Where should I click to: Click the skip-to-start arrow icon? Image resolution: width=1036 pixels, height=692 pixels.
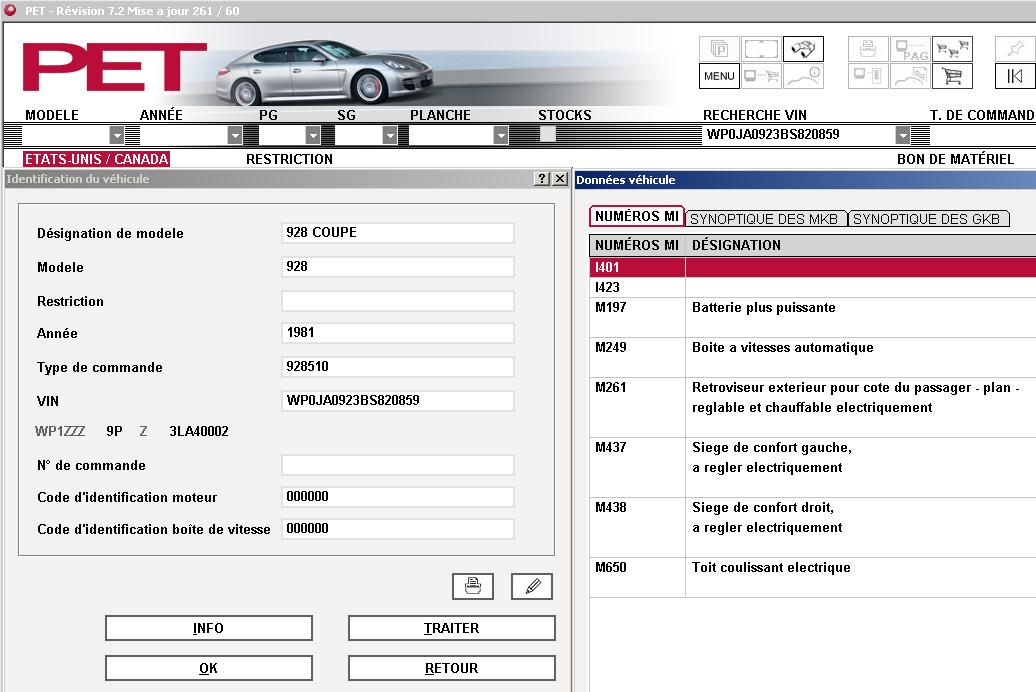(x=1015, y=76)
